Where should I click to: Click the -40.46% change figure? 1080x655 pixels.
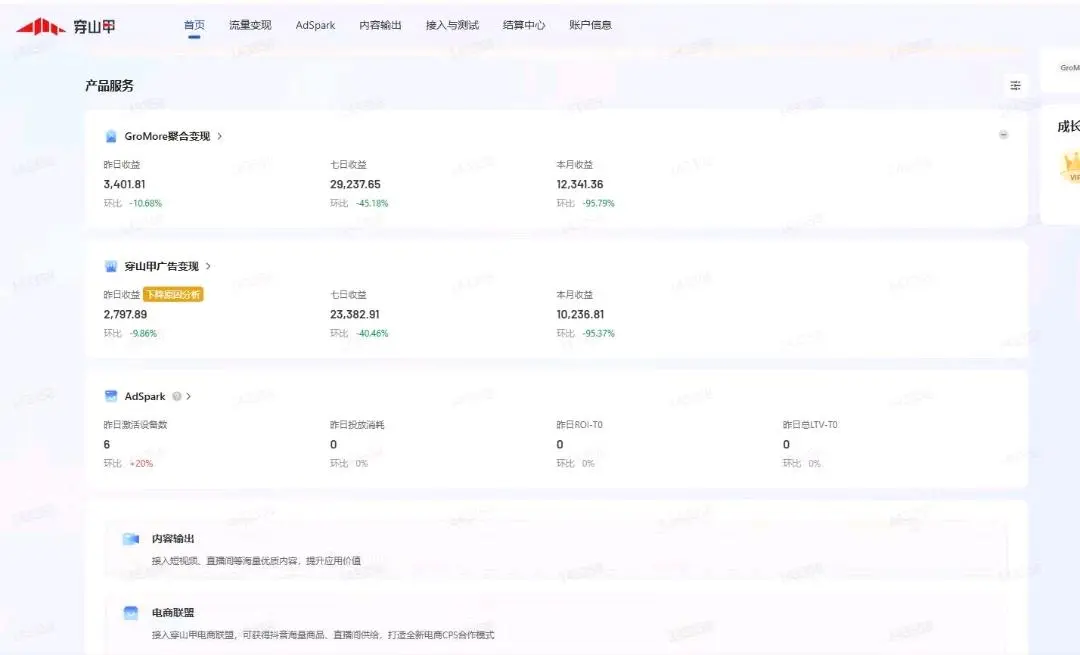[373, 333]
